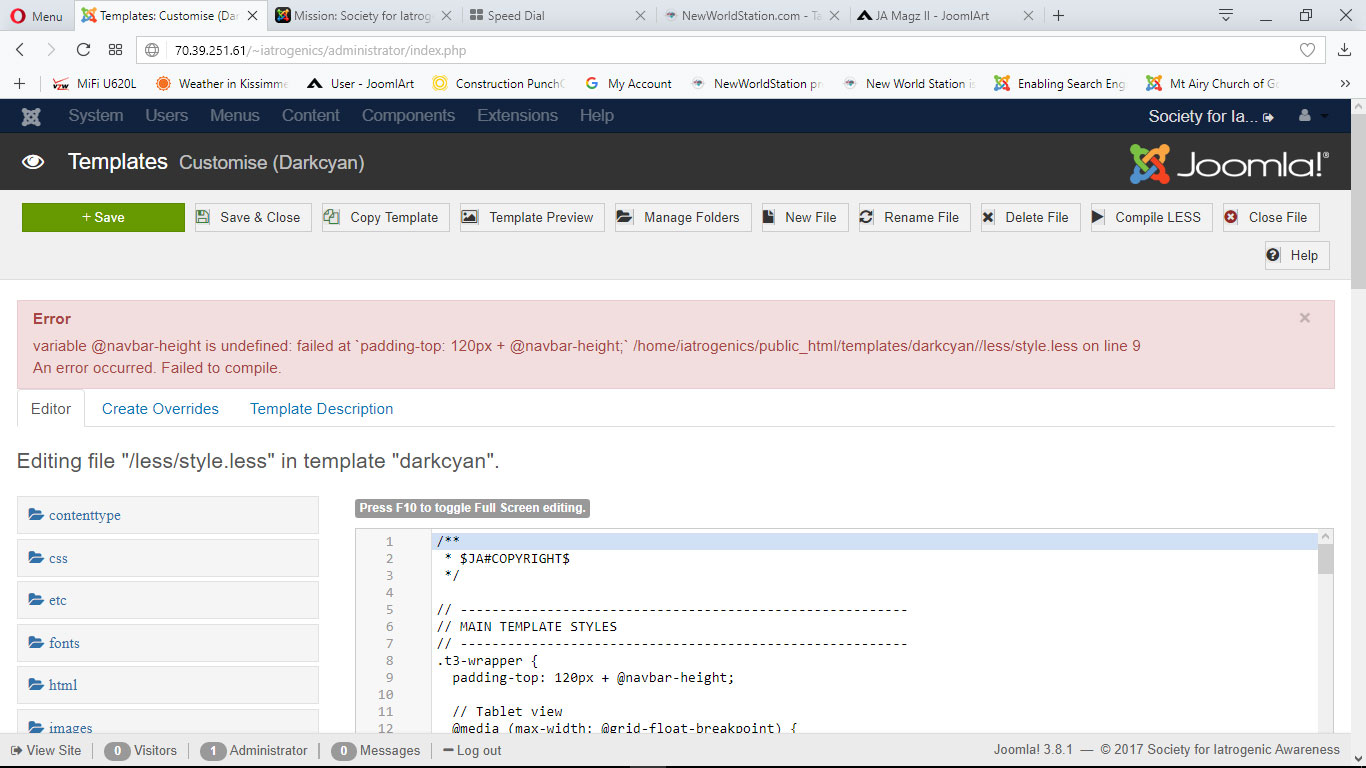Image resolution: width=1366 pixels, height=768 pixels.
Task: Click the Joomla logo icon in admin menu
Action: pos(31,116)
